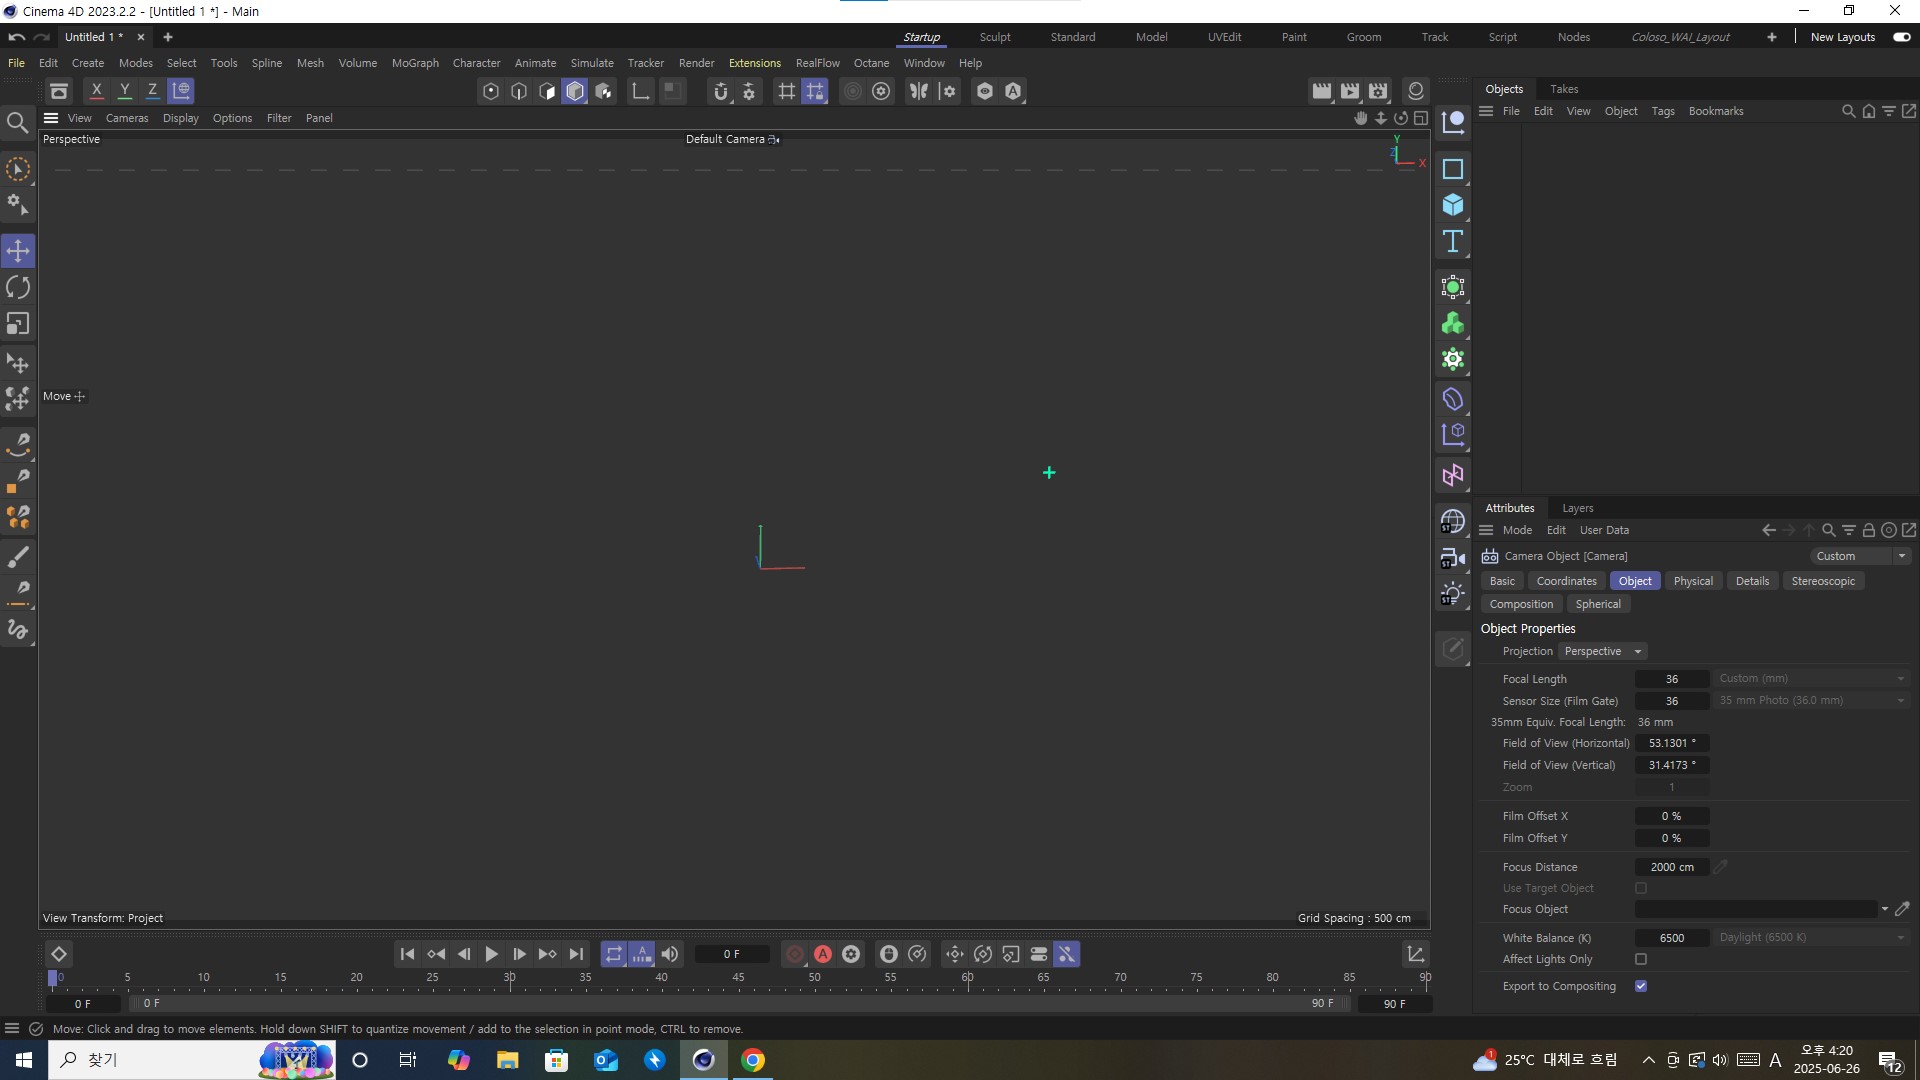Viewport: 1920px width, 1080px height.
Task: Open the Takes tab
Action: point(1564,89)
